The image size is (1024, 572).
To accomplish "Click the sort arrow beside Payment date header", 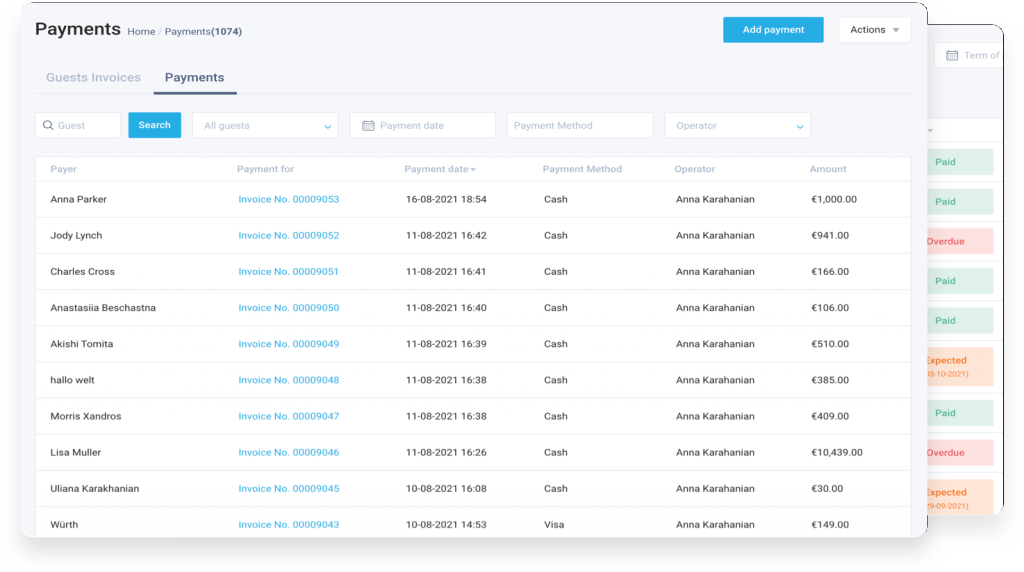I will [x=473, y=170].
